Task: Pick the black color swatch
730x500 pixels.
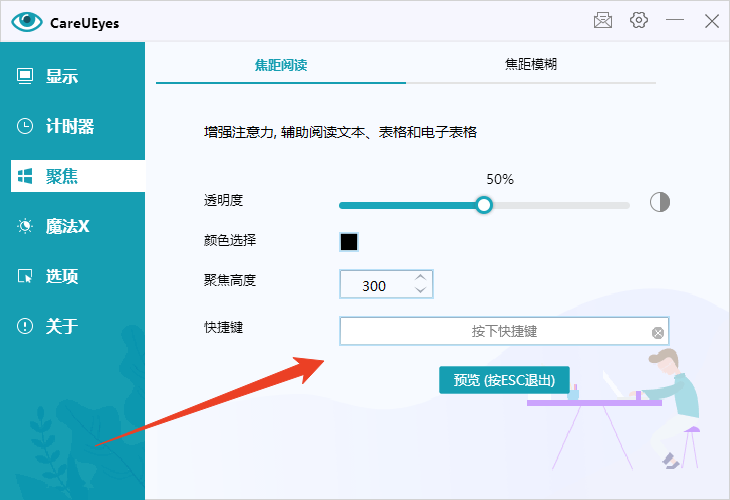Action: [349, 241]
